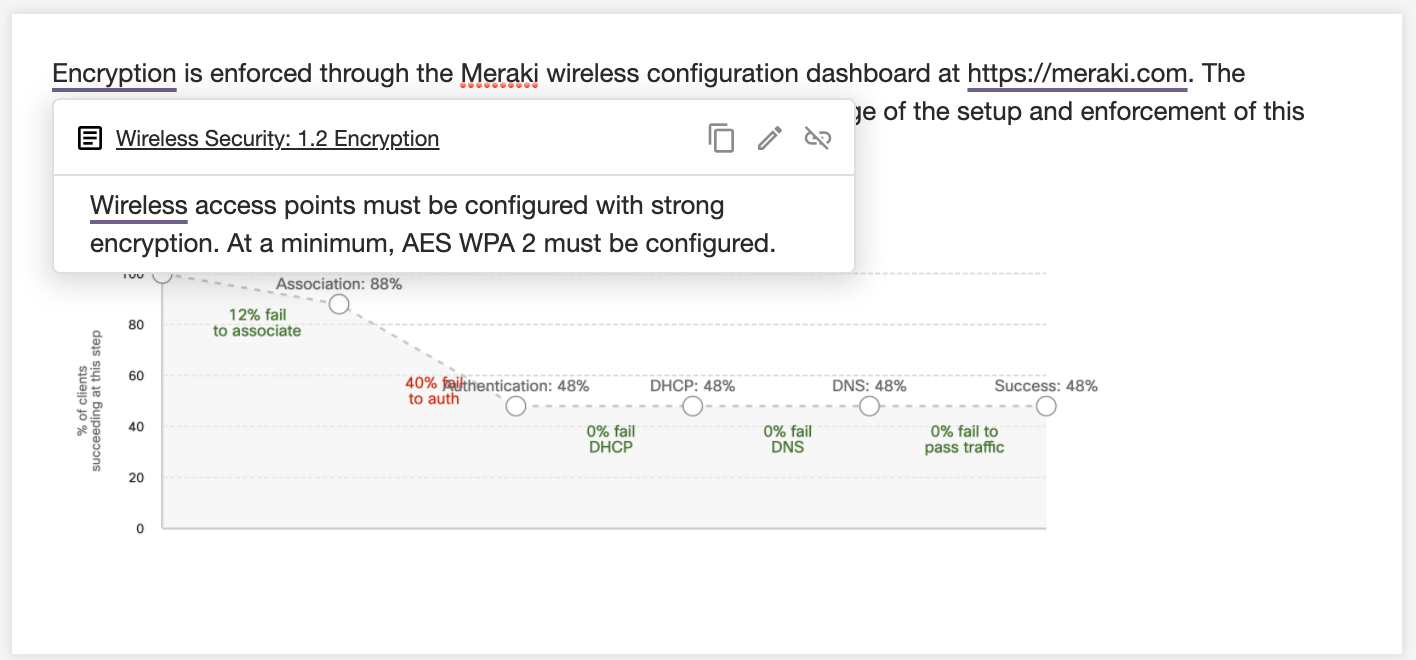Select the DNS 48% data point
The image size is (1416, 660).
pos(870,406)
